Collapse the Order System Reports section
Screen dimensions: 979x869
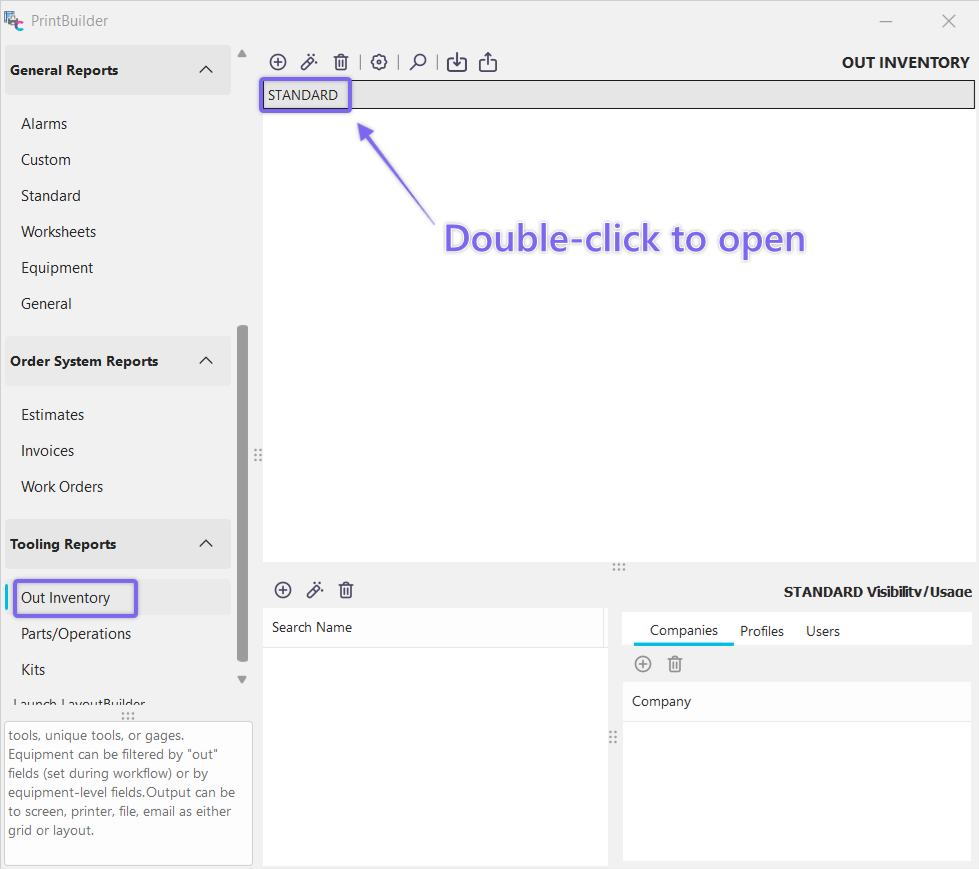[x=206, y=361]
